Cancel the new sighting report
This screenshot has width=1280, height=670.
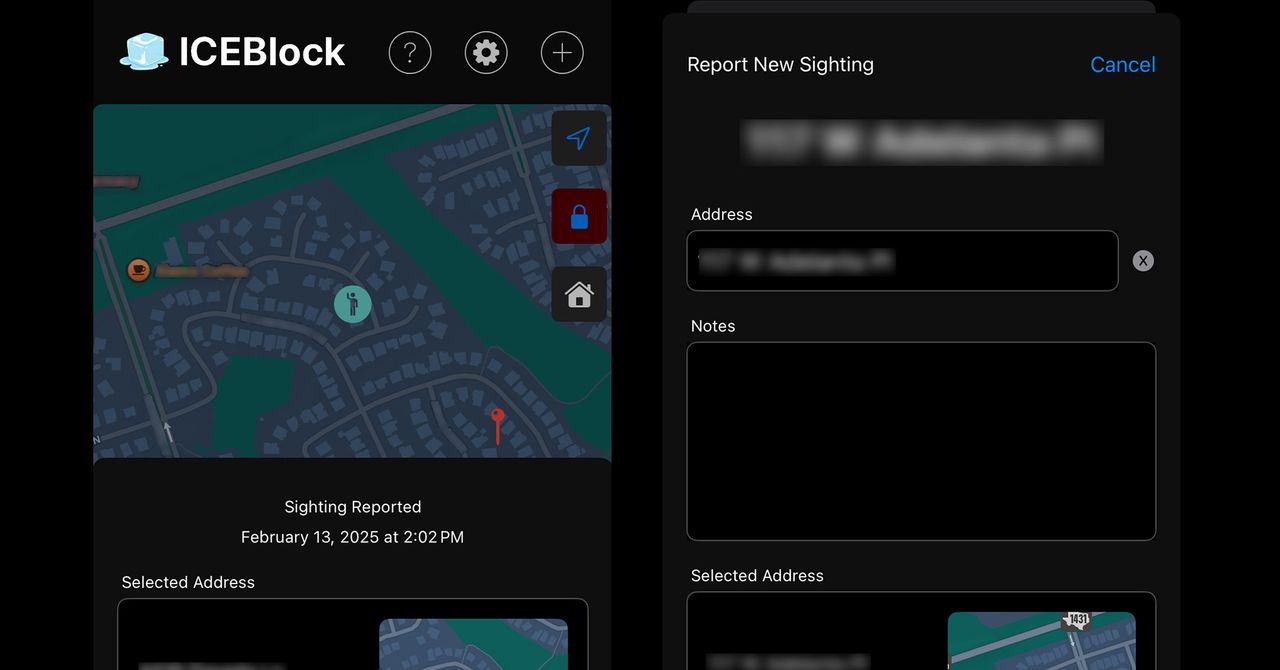[1122, 64]
